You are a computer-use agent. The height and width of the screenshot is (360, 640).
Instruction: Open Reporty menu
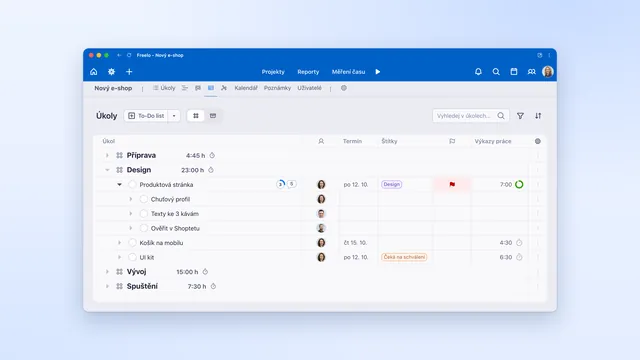[308, 72]
